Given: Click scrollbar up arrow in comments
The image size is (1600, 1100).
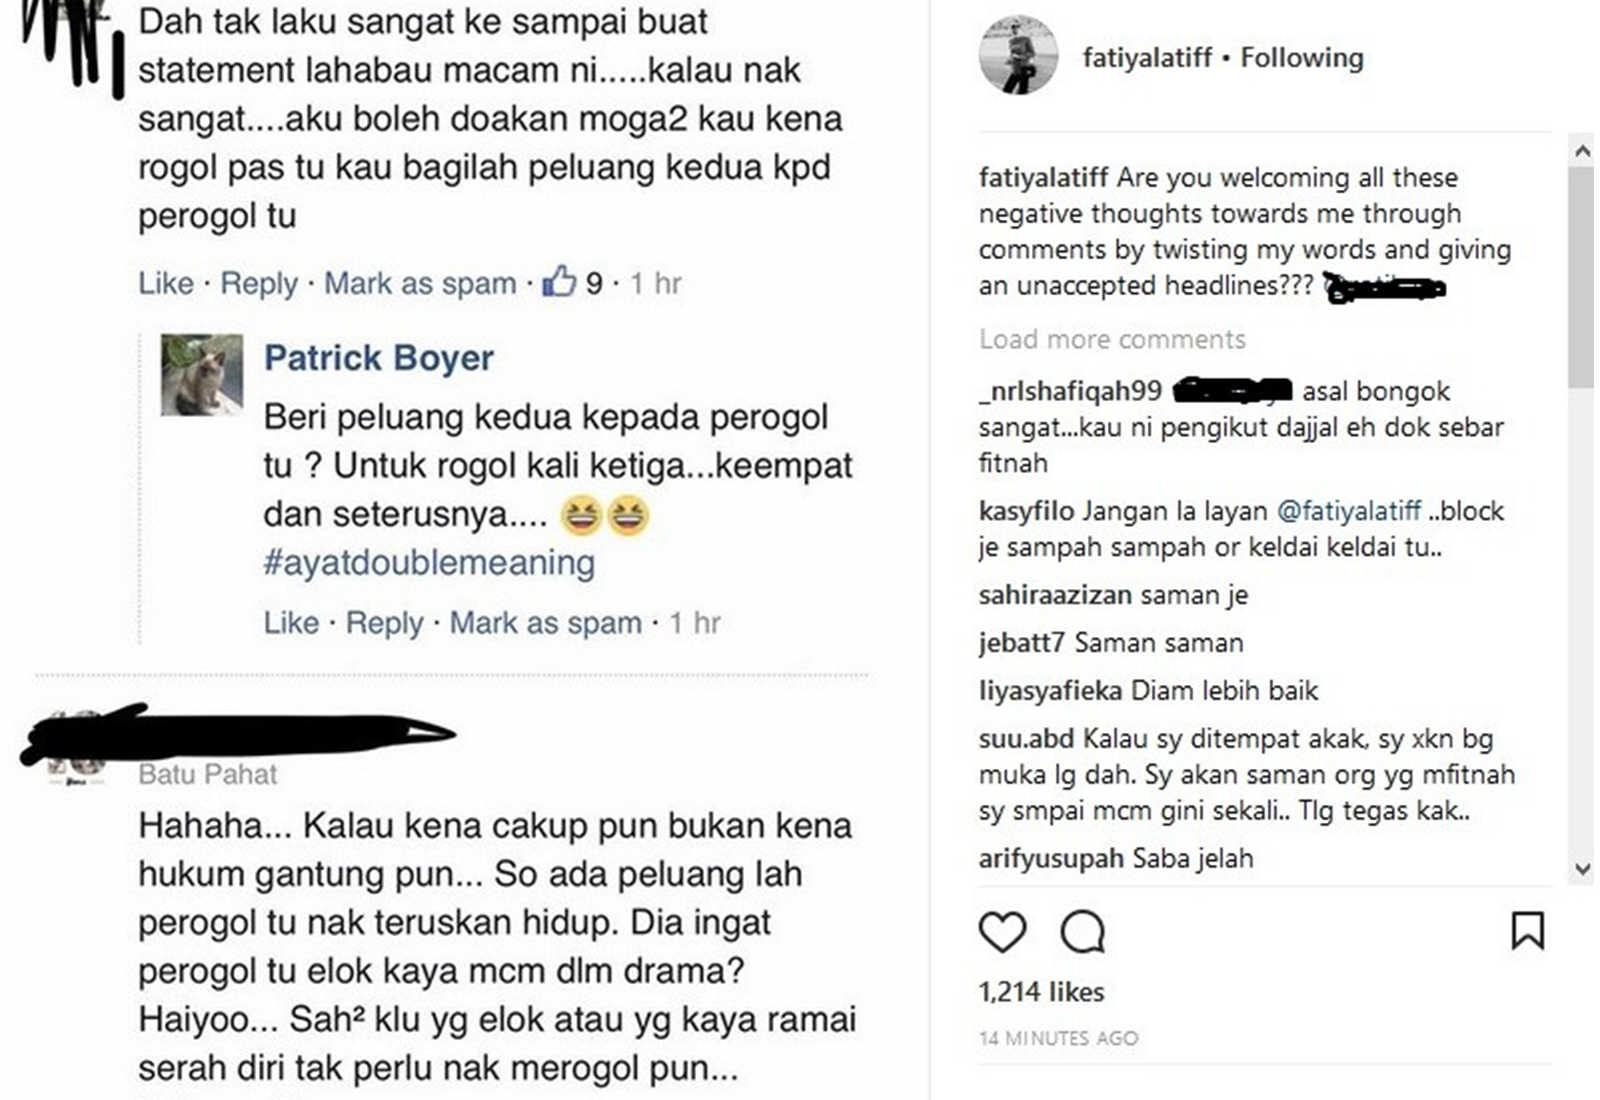Looking at the screenshot, I should pos(1581,151).
